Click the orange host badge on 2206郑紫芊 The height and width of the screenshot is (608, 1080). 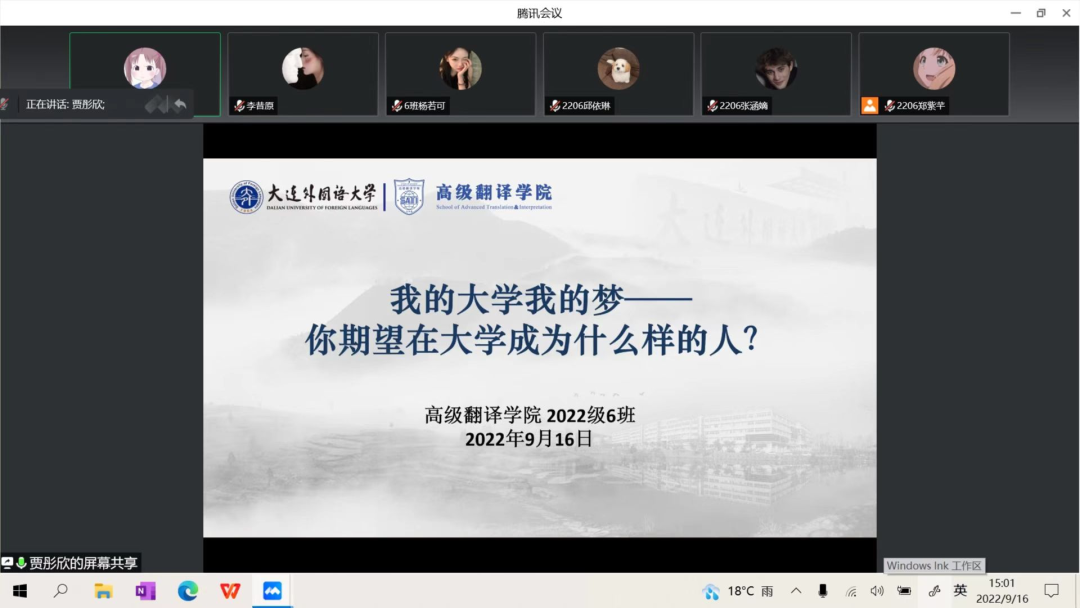click(870, 105)
